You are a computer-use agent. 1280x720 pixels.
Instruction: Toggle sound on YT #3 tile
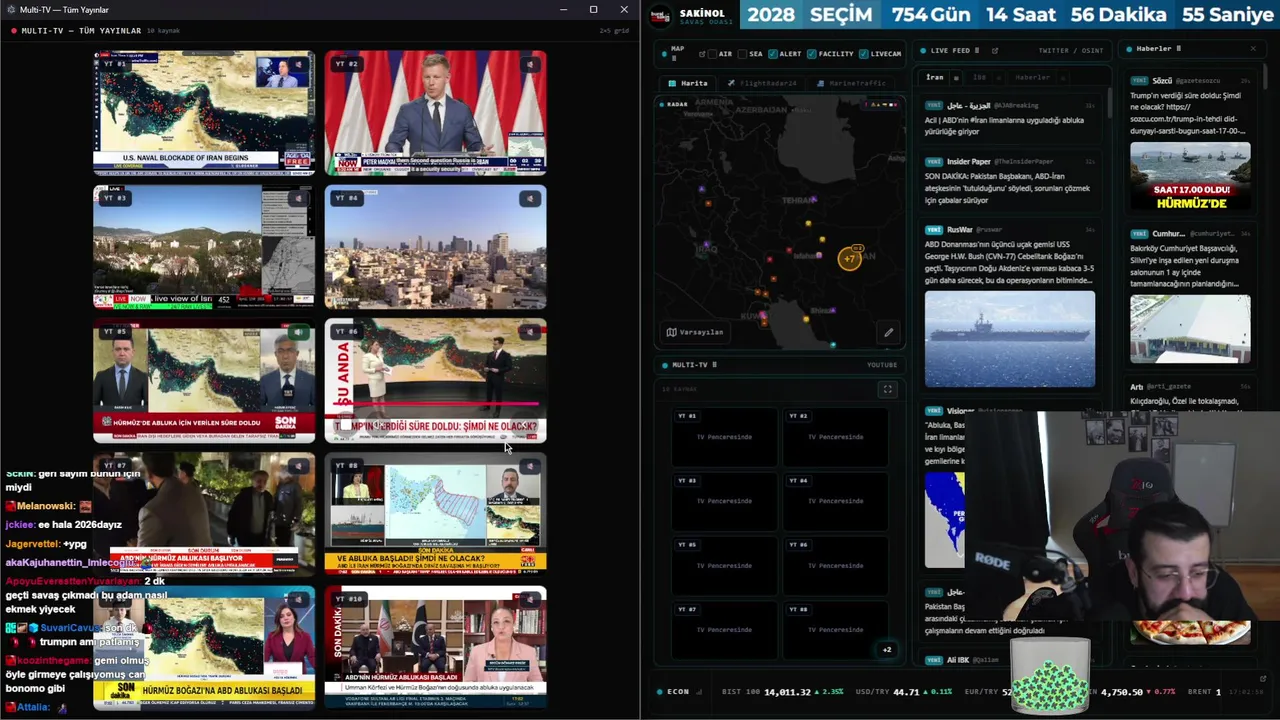point(298,199)
